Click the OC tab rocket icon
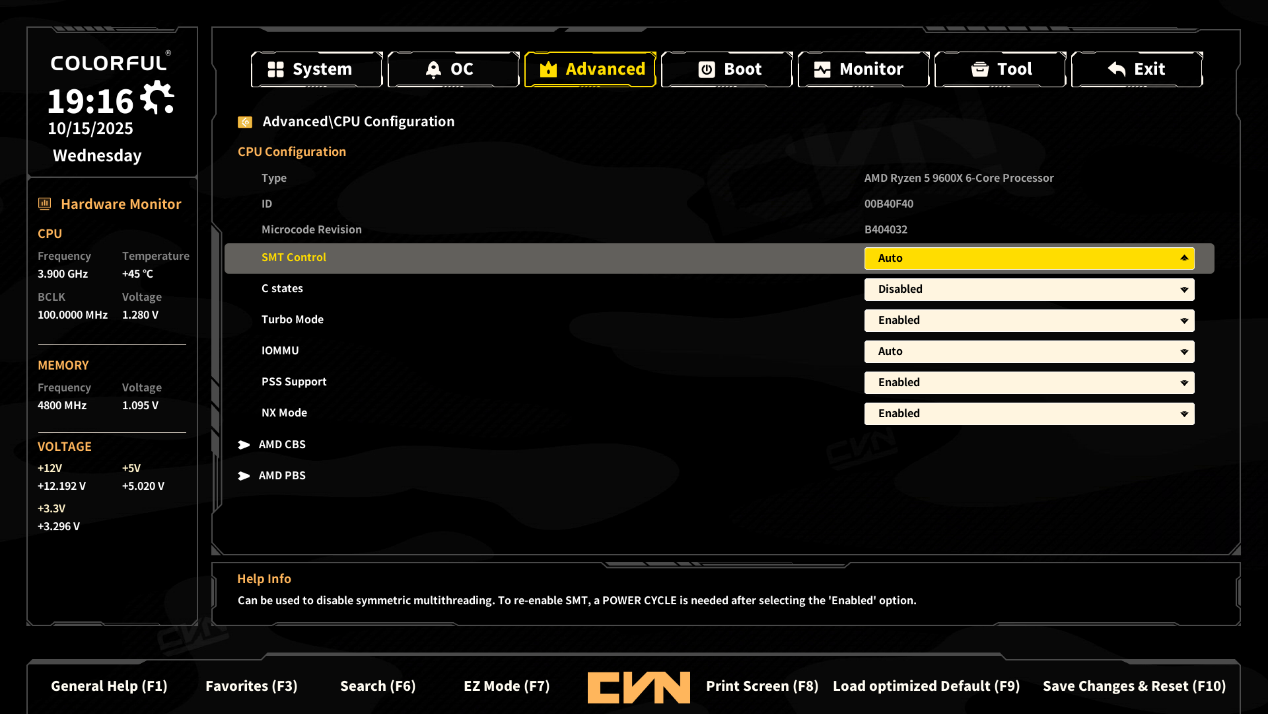Image resolution: width=1268 pixels, height=714 pixels. coord(433,69)
